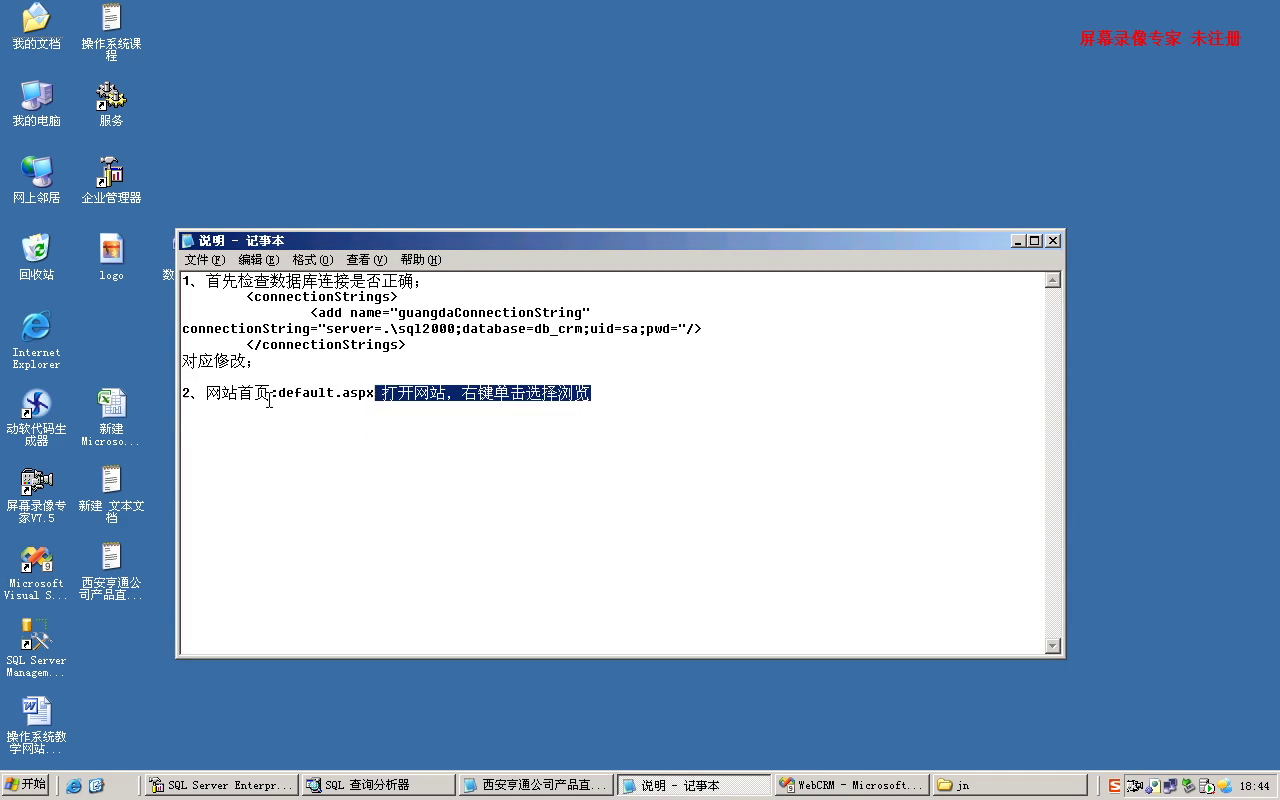Click the server=.\sql2000 connection string line
The image size is (1280, 800).
pyautogui.click(x=442, y=329)
